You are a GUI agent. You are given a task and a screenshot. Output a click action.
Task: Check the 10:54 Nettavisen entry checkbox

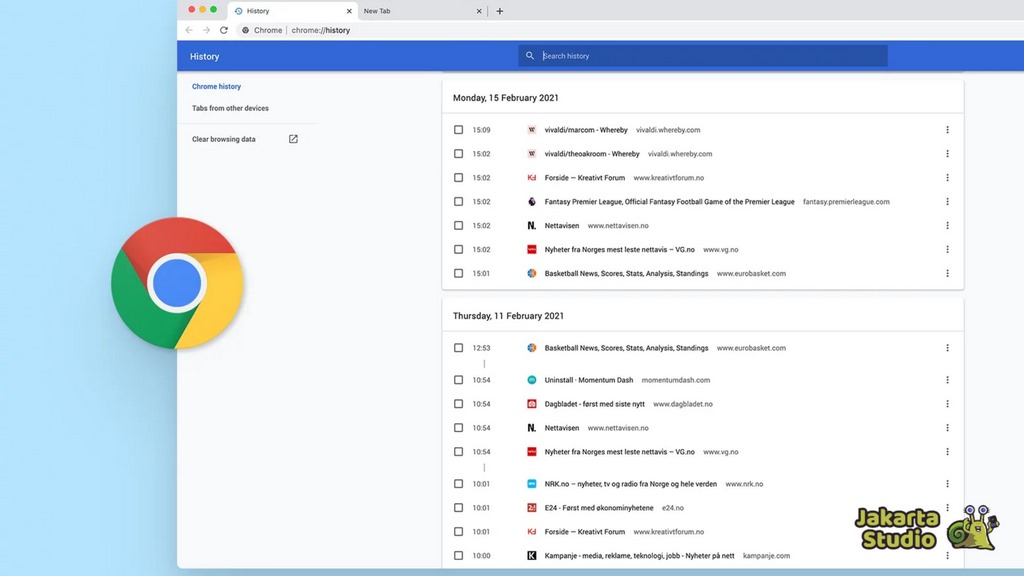click(x=458, y=428)
